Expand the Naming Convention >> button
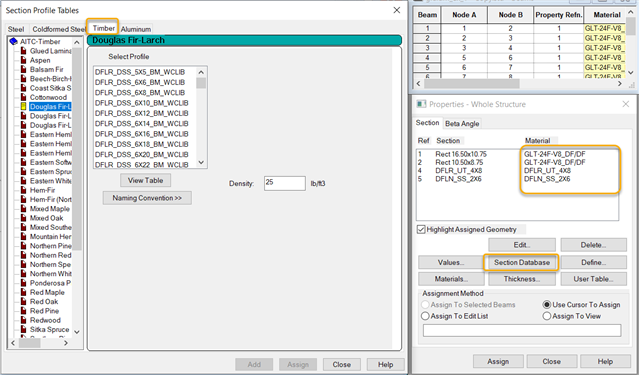Screen dimensions: 639x375 point(147,198)
